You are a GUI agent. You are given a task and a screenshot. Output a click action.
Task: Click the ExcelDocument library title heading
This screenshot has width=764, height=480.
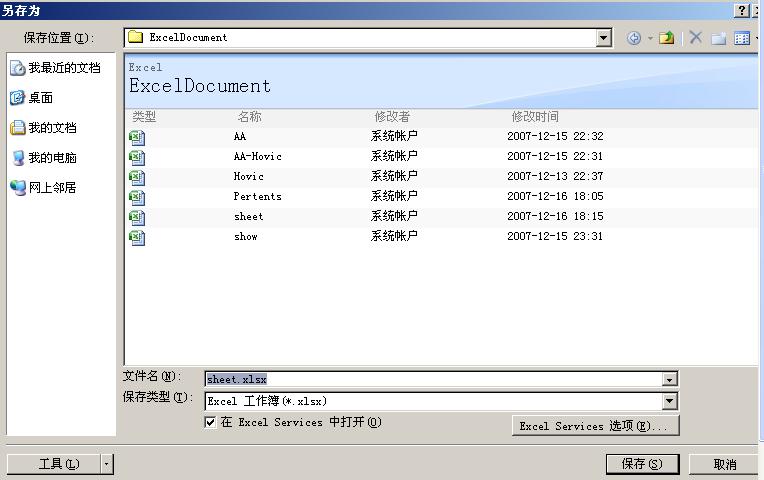pos(200,86)
